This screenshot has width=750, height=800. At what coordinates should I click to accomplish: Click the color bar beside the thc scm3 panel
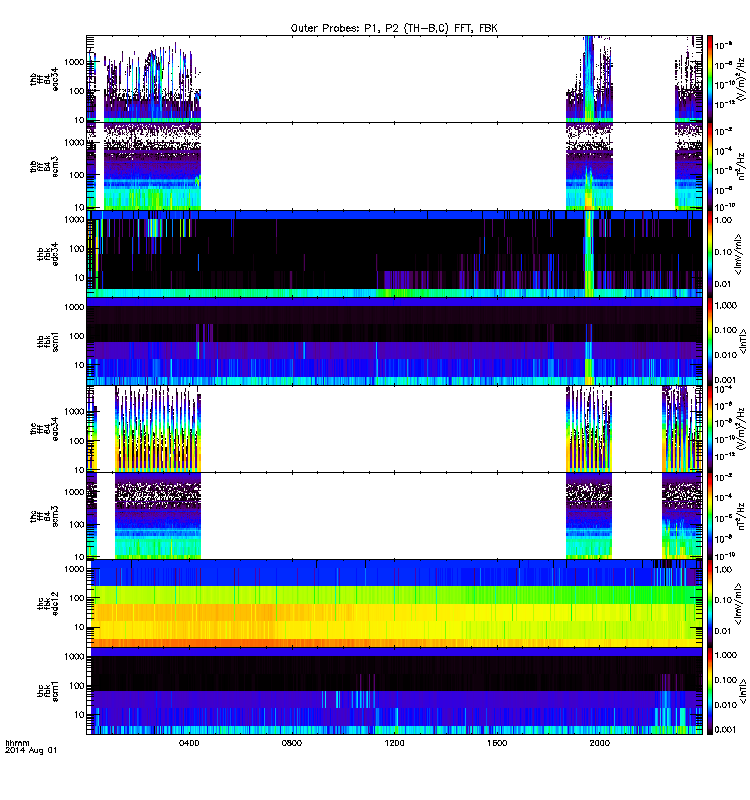(x=709, y=516)
